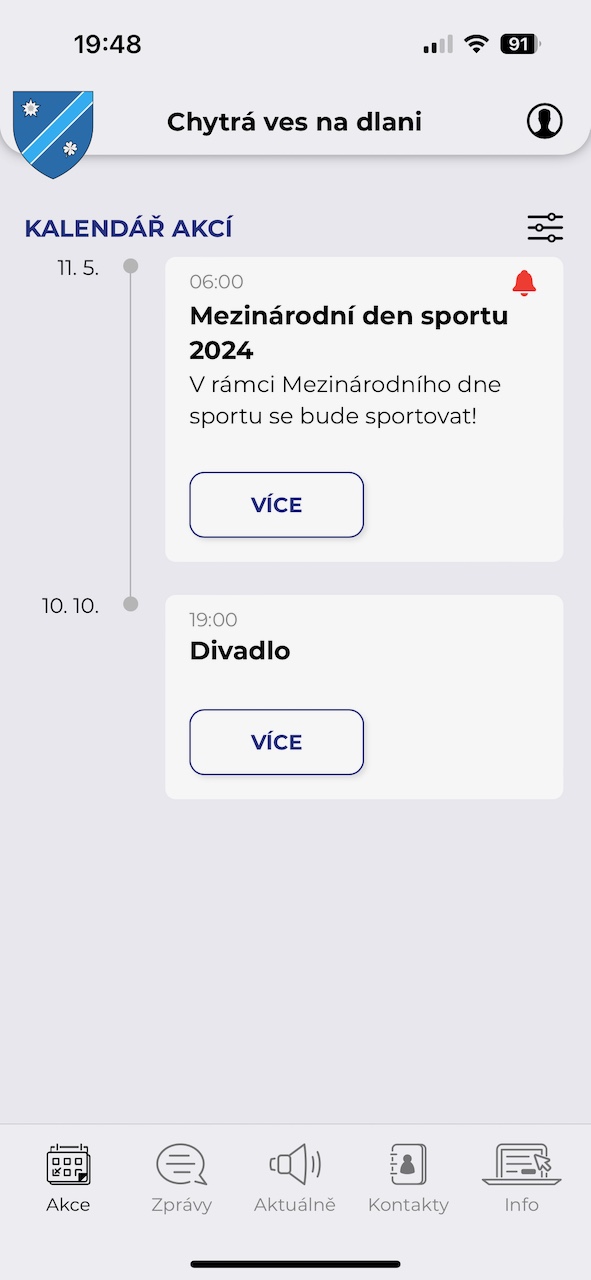This screenshot has width=591, height=1280.
Task: Open the Zprávy speech bubble icon
Action: point(181,1165)
